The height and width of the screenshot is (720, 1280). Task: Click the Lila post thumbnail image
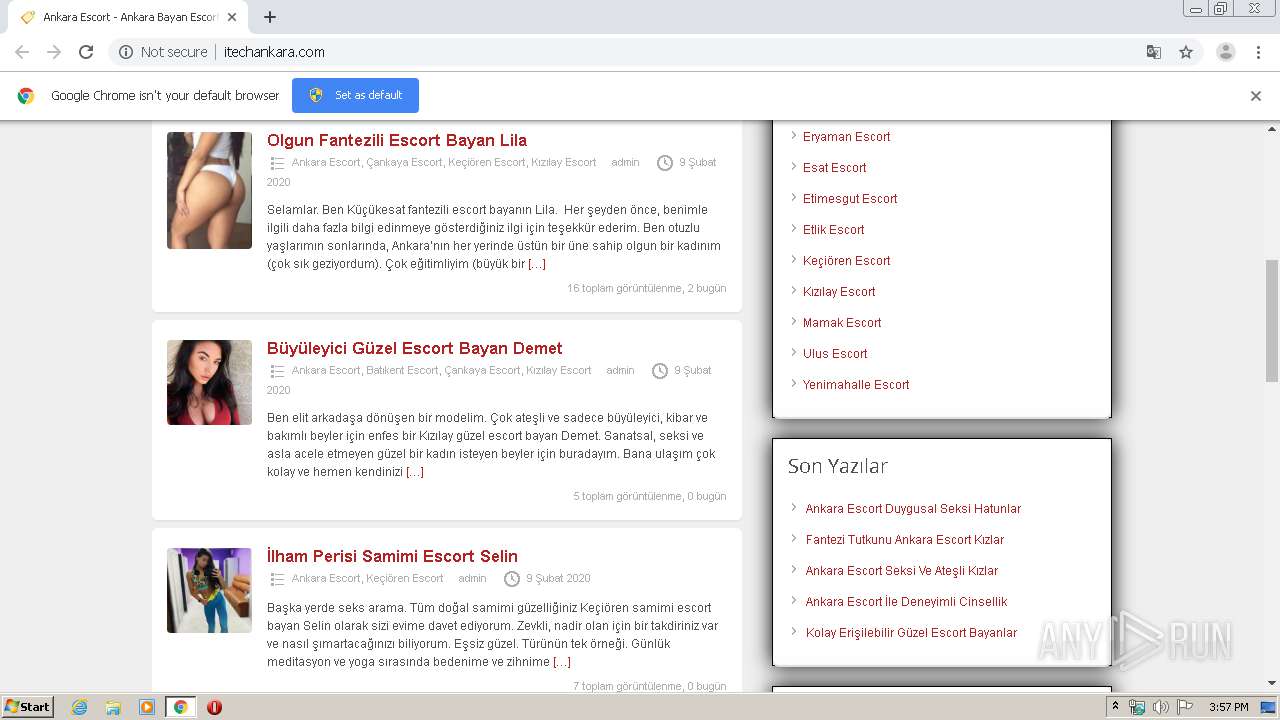[x=209, y=190]
